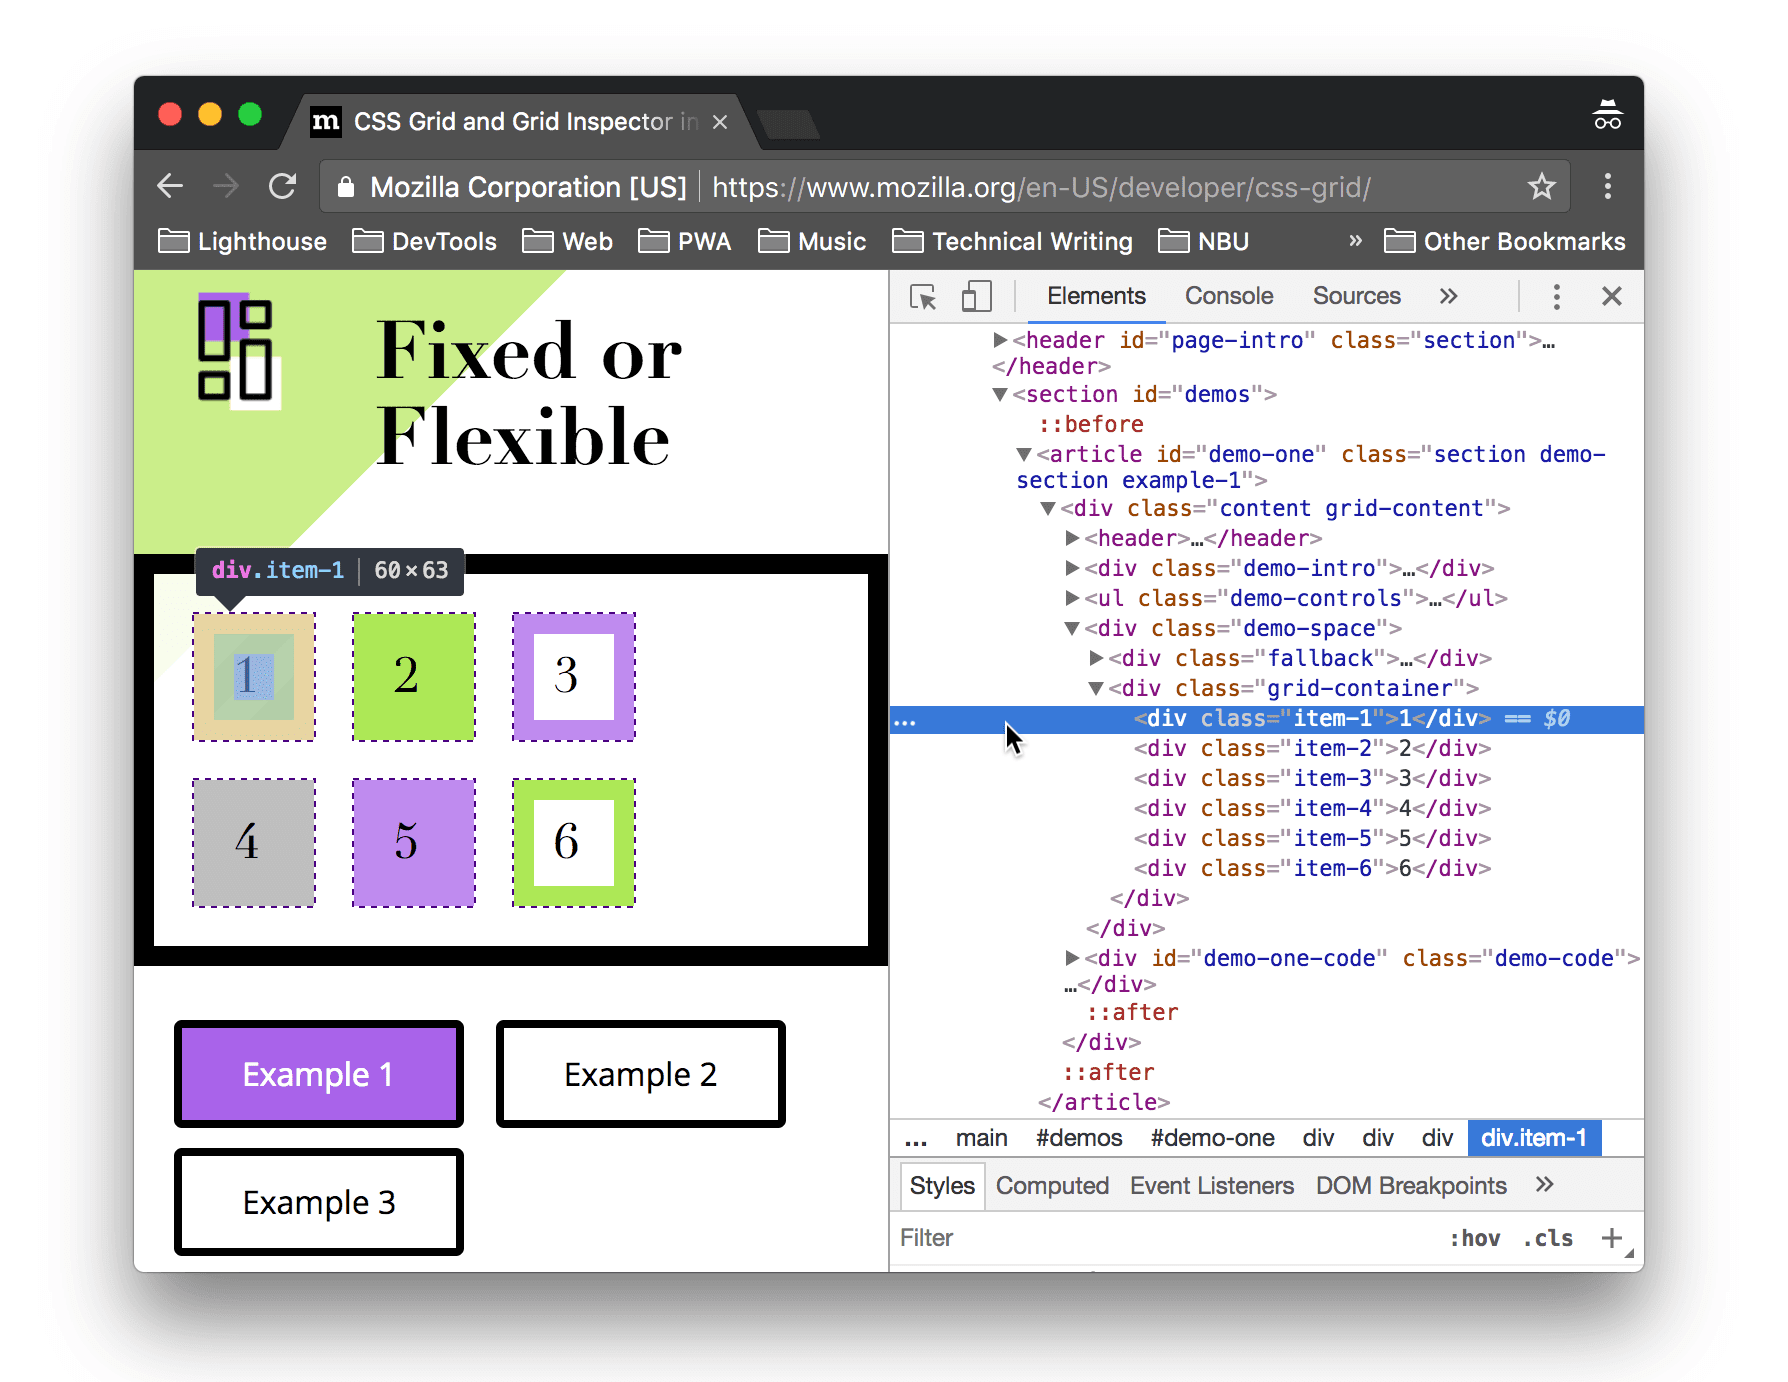Switch to the Console tab
The height and width of the screenshot is (1382, 1788).
tap(1228, 296)
